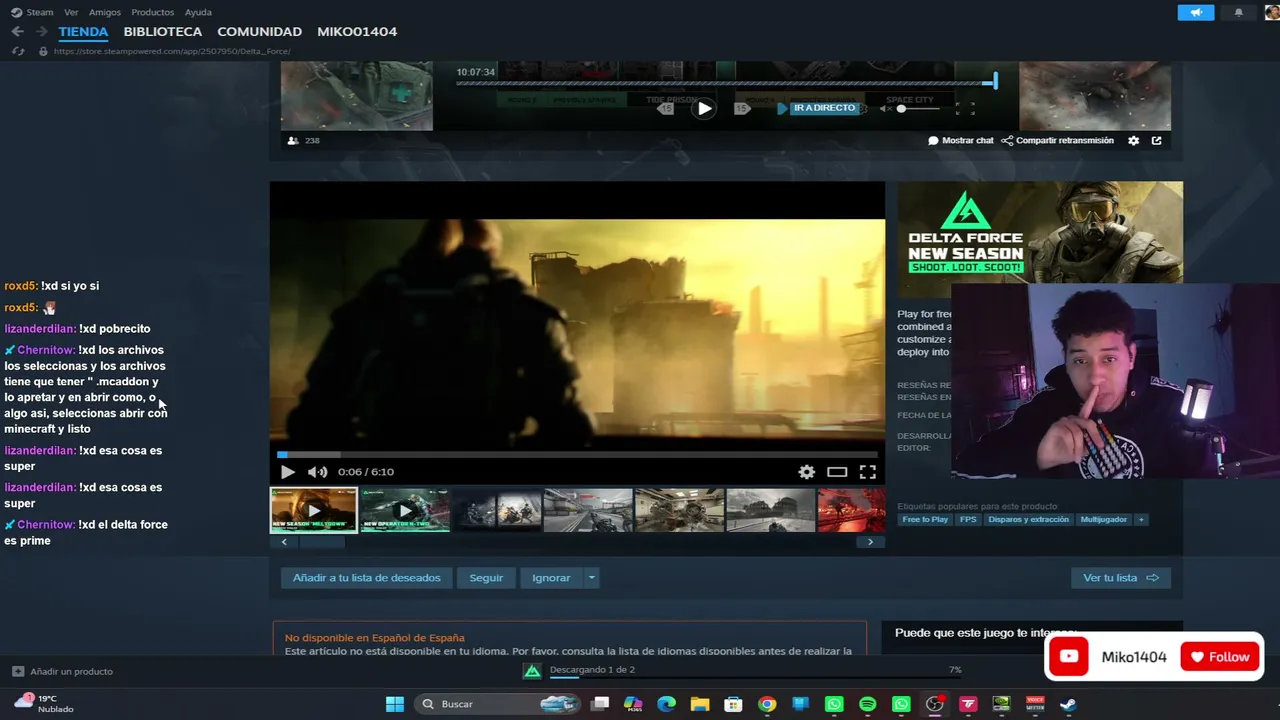Make the broadcast fullscreen
This screenshot has width=1280, height=720.
965,108
